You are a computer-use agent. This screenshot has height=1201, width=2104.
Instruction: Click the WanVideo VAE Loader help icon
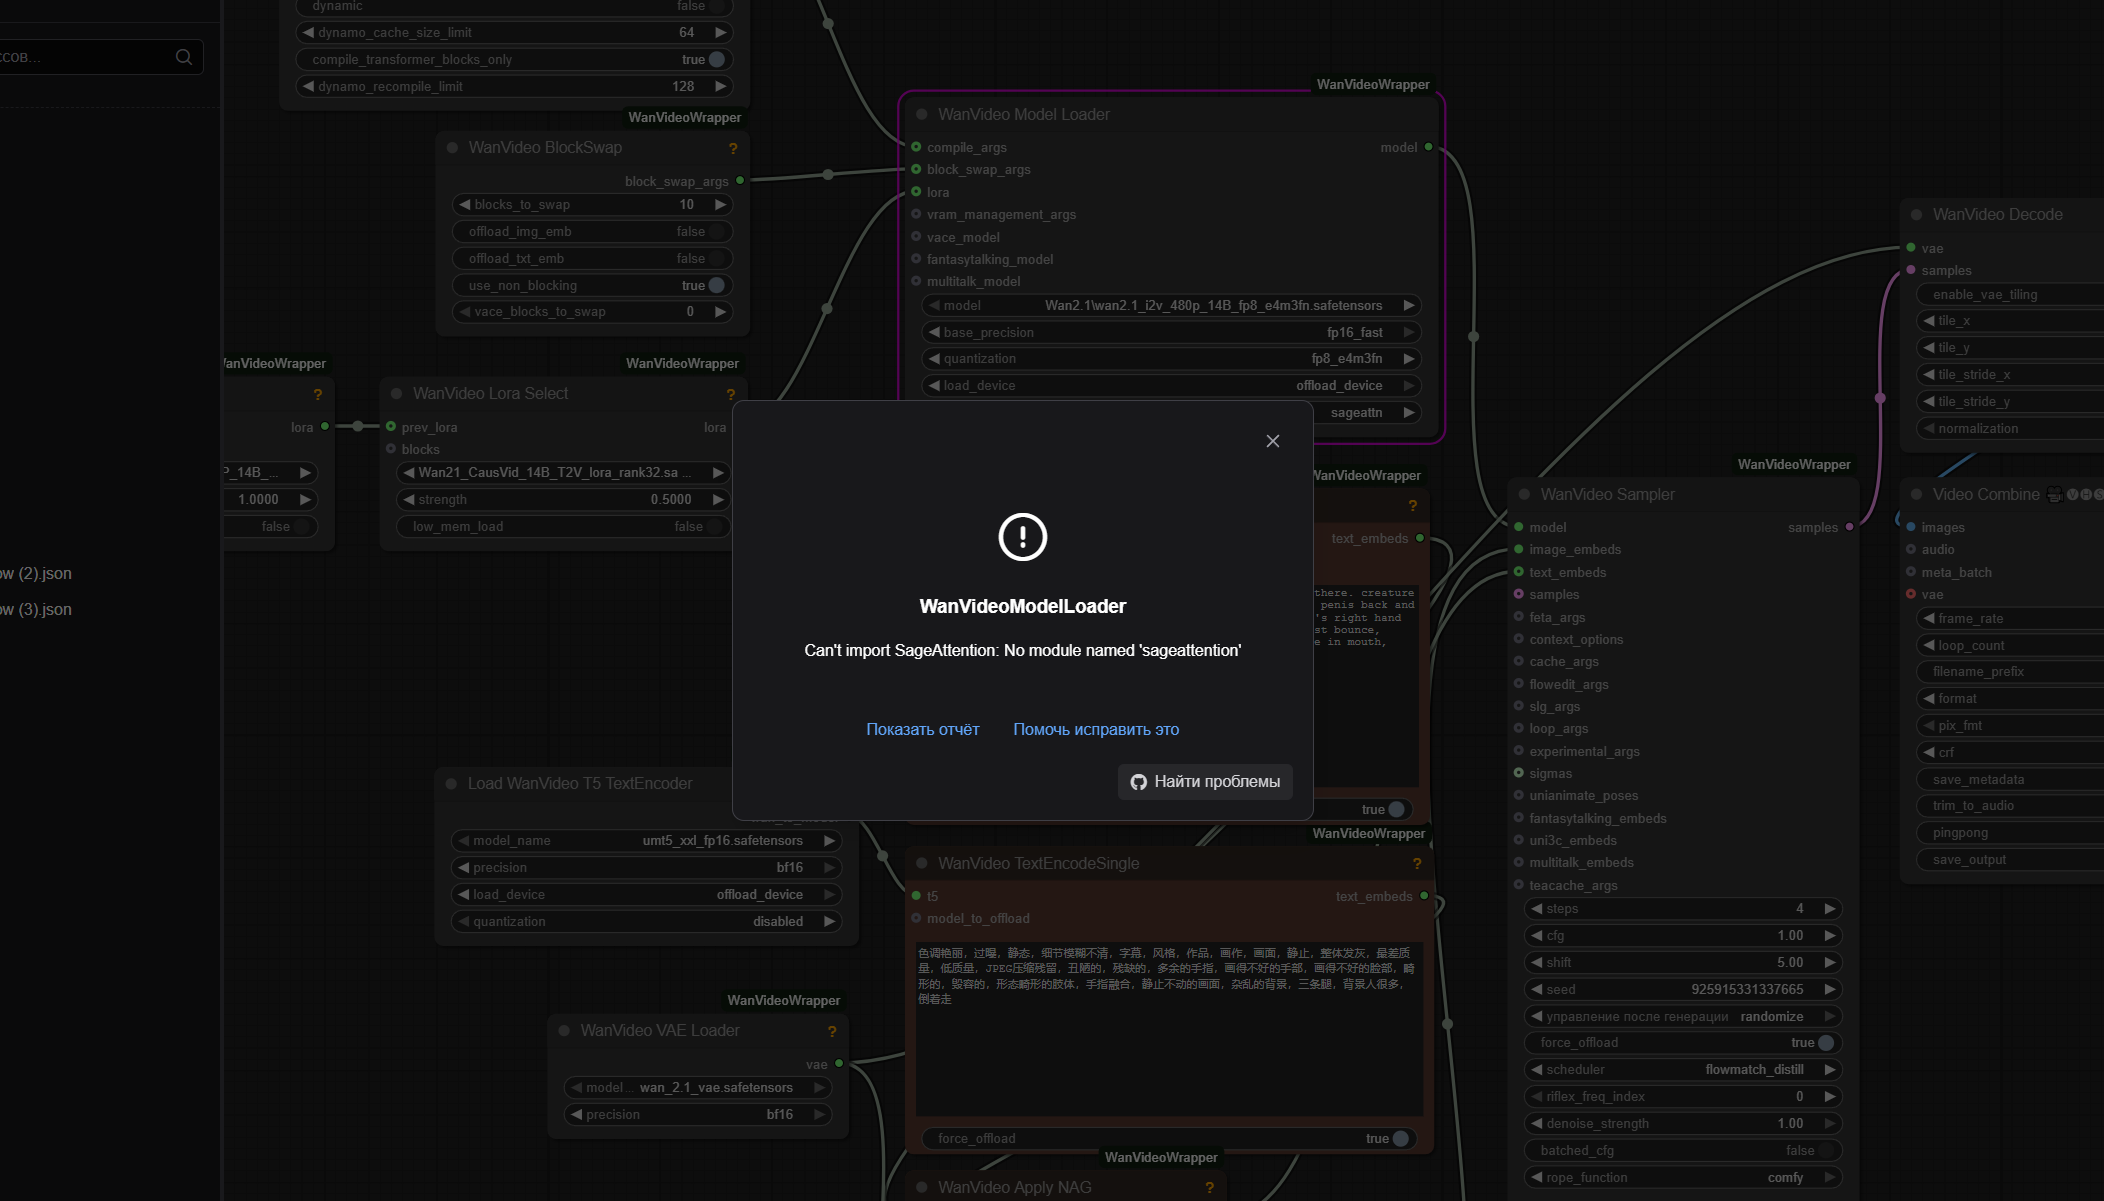831,1031
